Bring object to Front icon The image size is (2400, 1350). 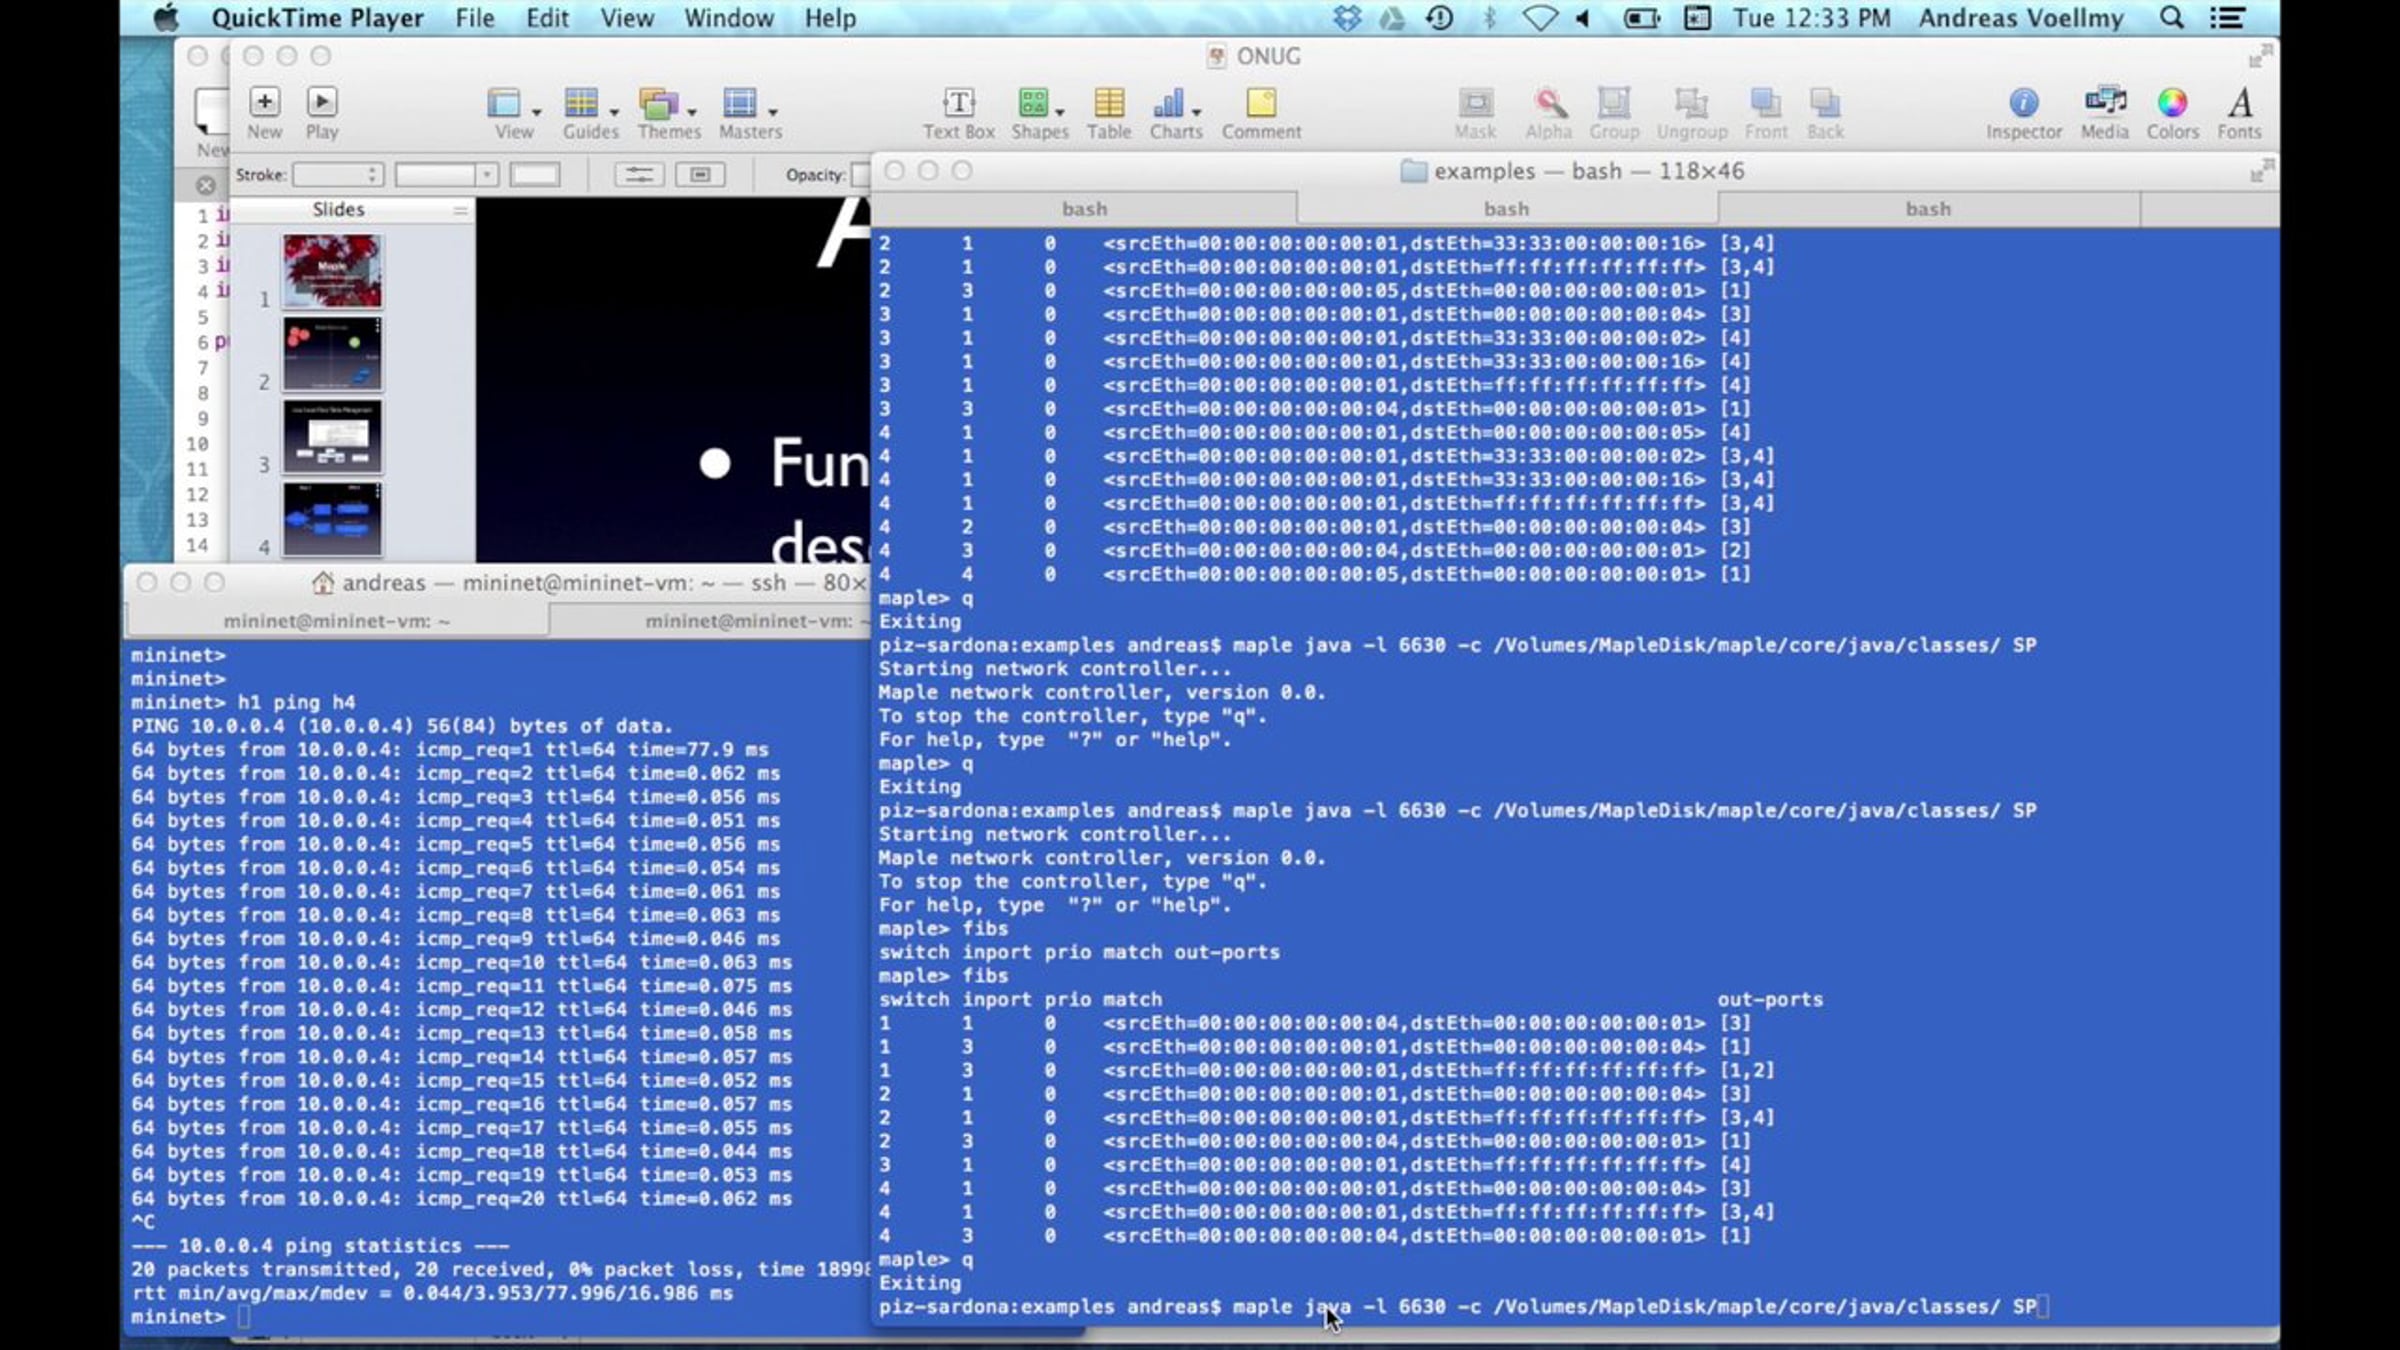tap(1765, 102)
